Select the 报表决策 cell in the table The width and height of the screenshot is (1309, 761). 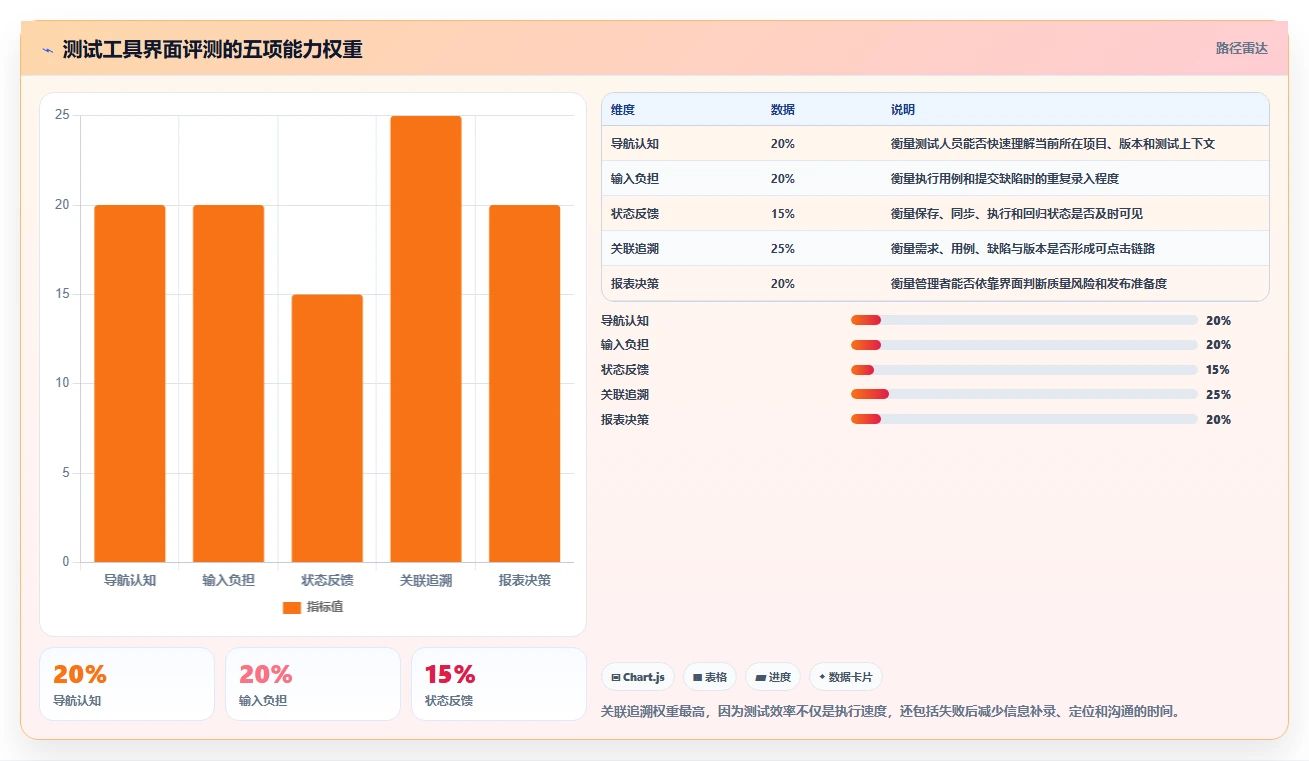pos(635,284)
